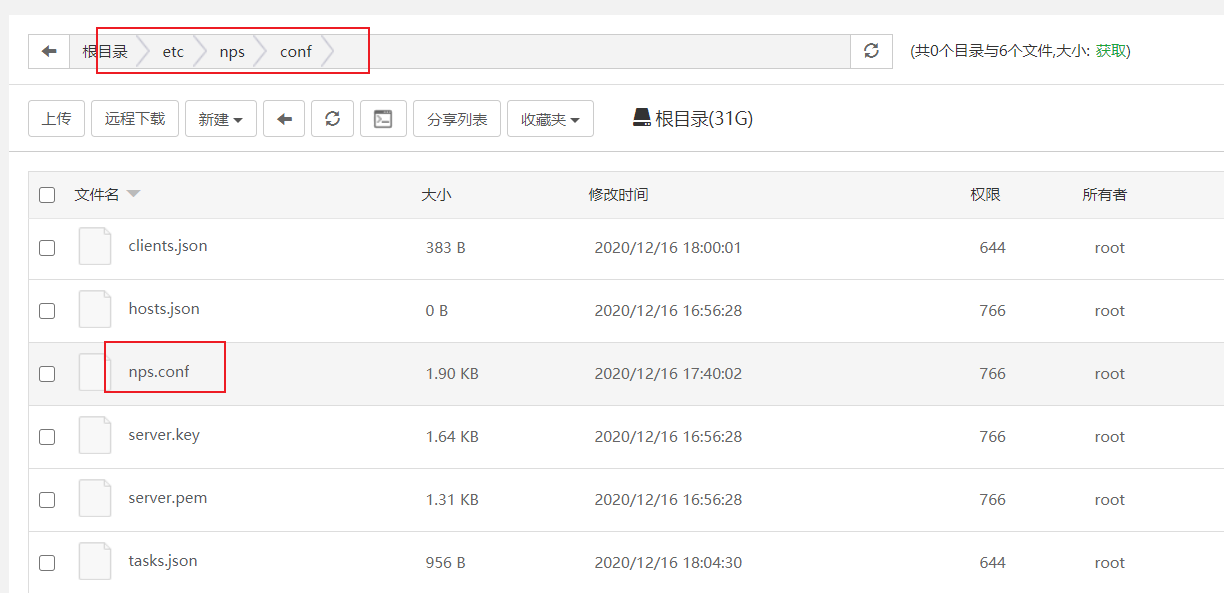This screenshot has width=1224, height=593.
Task: Click the refresh icon beside path bar
Action: pos(871,51)
